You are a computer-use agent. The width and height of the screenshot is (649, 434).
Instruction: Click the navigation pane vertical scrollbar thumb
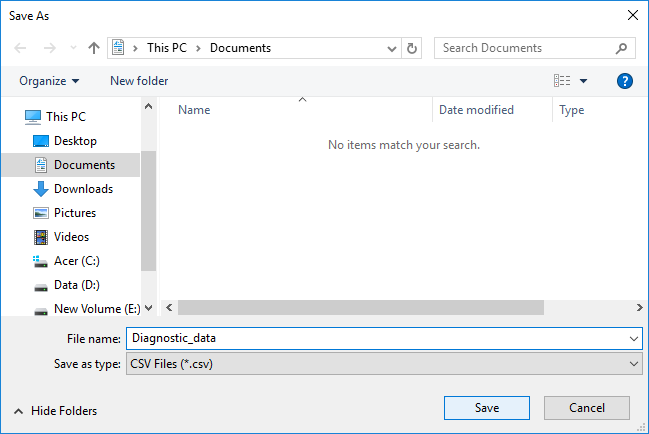[149, 211]
